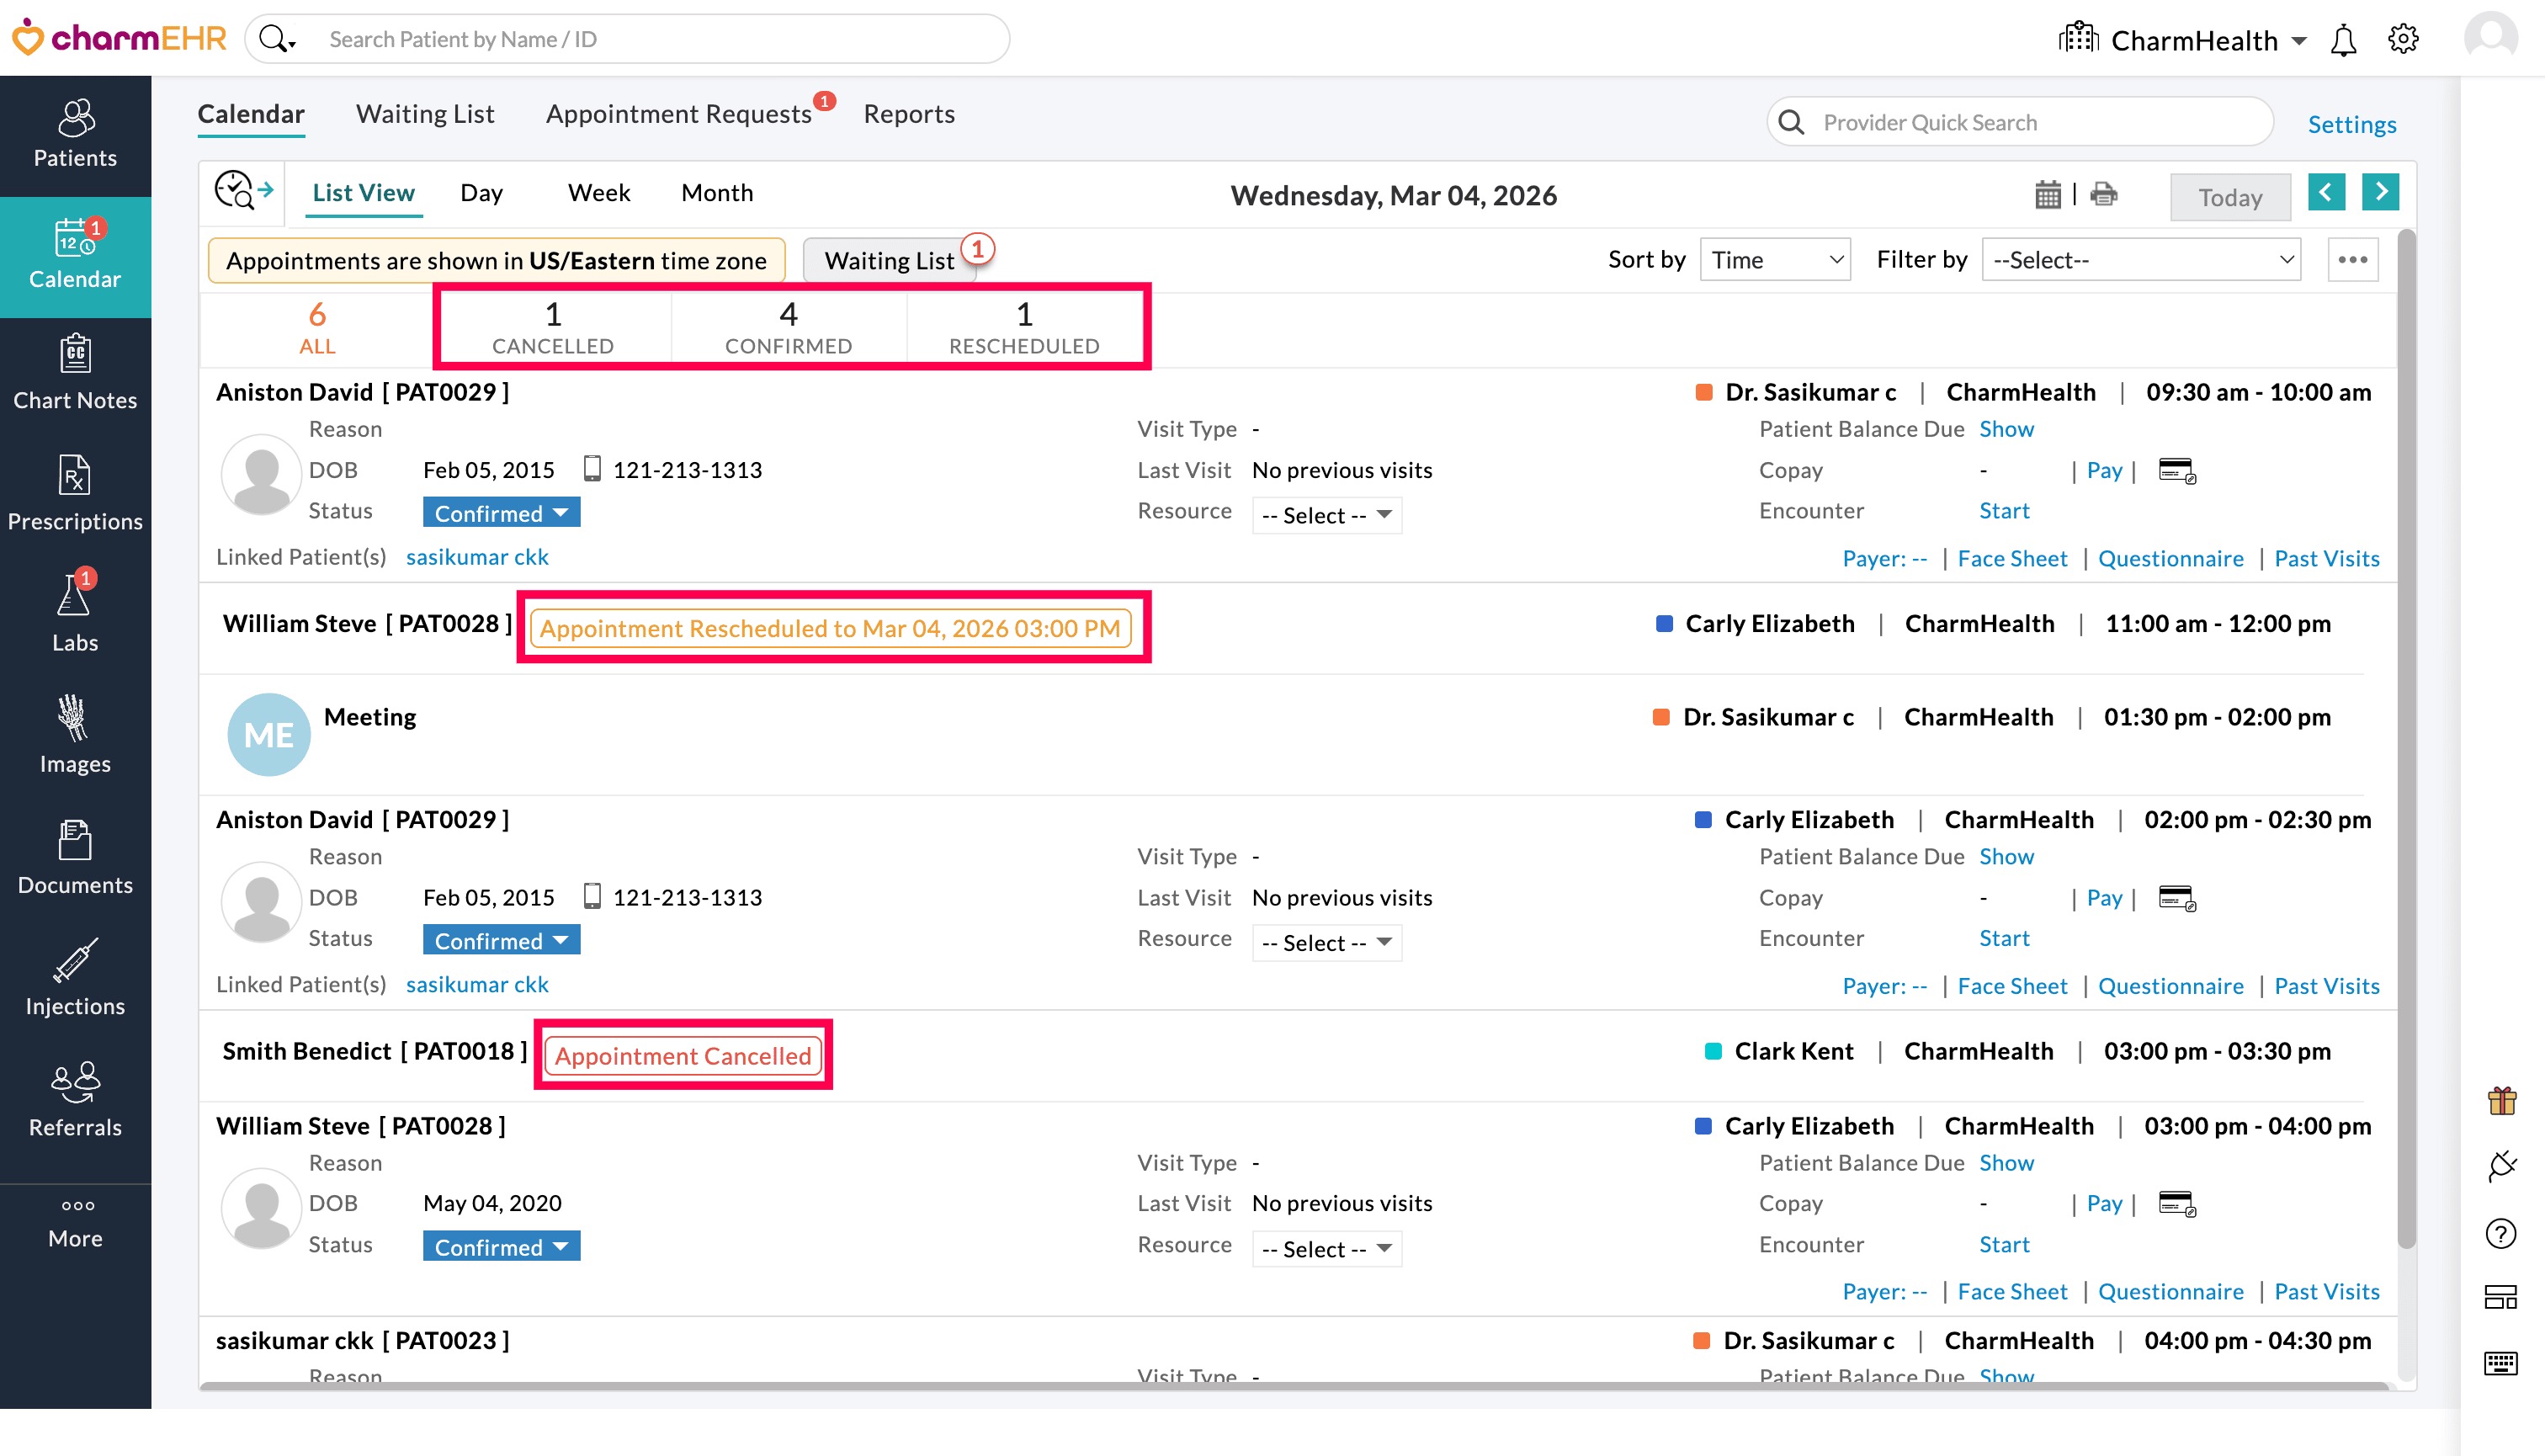Open the Appointment Requests tab

click(x=678, y=114)
